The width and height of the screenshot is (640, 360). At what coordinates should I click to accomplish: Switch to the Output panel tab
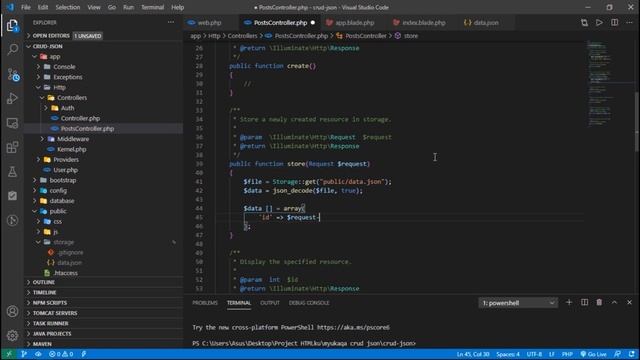(x=270, y=303)
